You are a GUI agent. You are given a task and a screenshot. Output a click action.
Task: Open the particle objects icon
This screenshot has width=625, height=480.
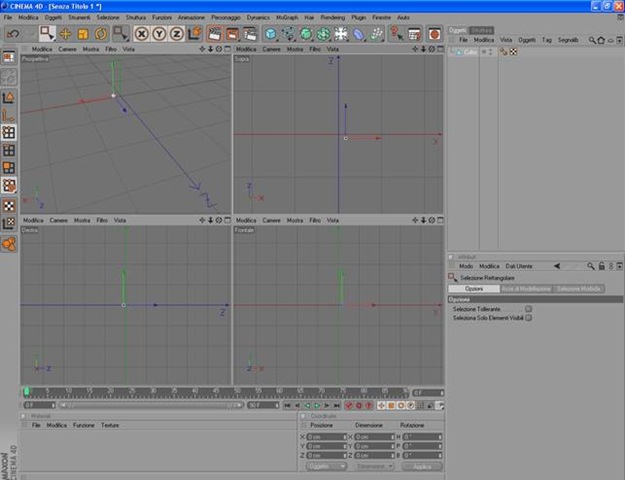(x=376, y=34)
